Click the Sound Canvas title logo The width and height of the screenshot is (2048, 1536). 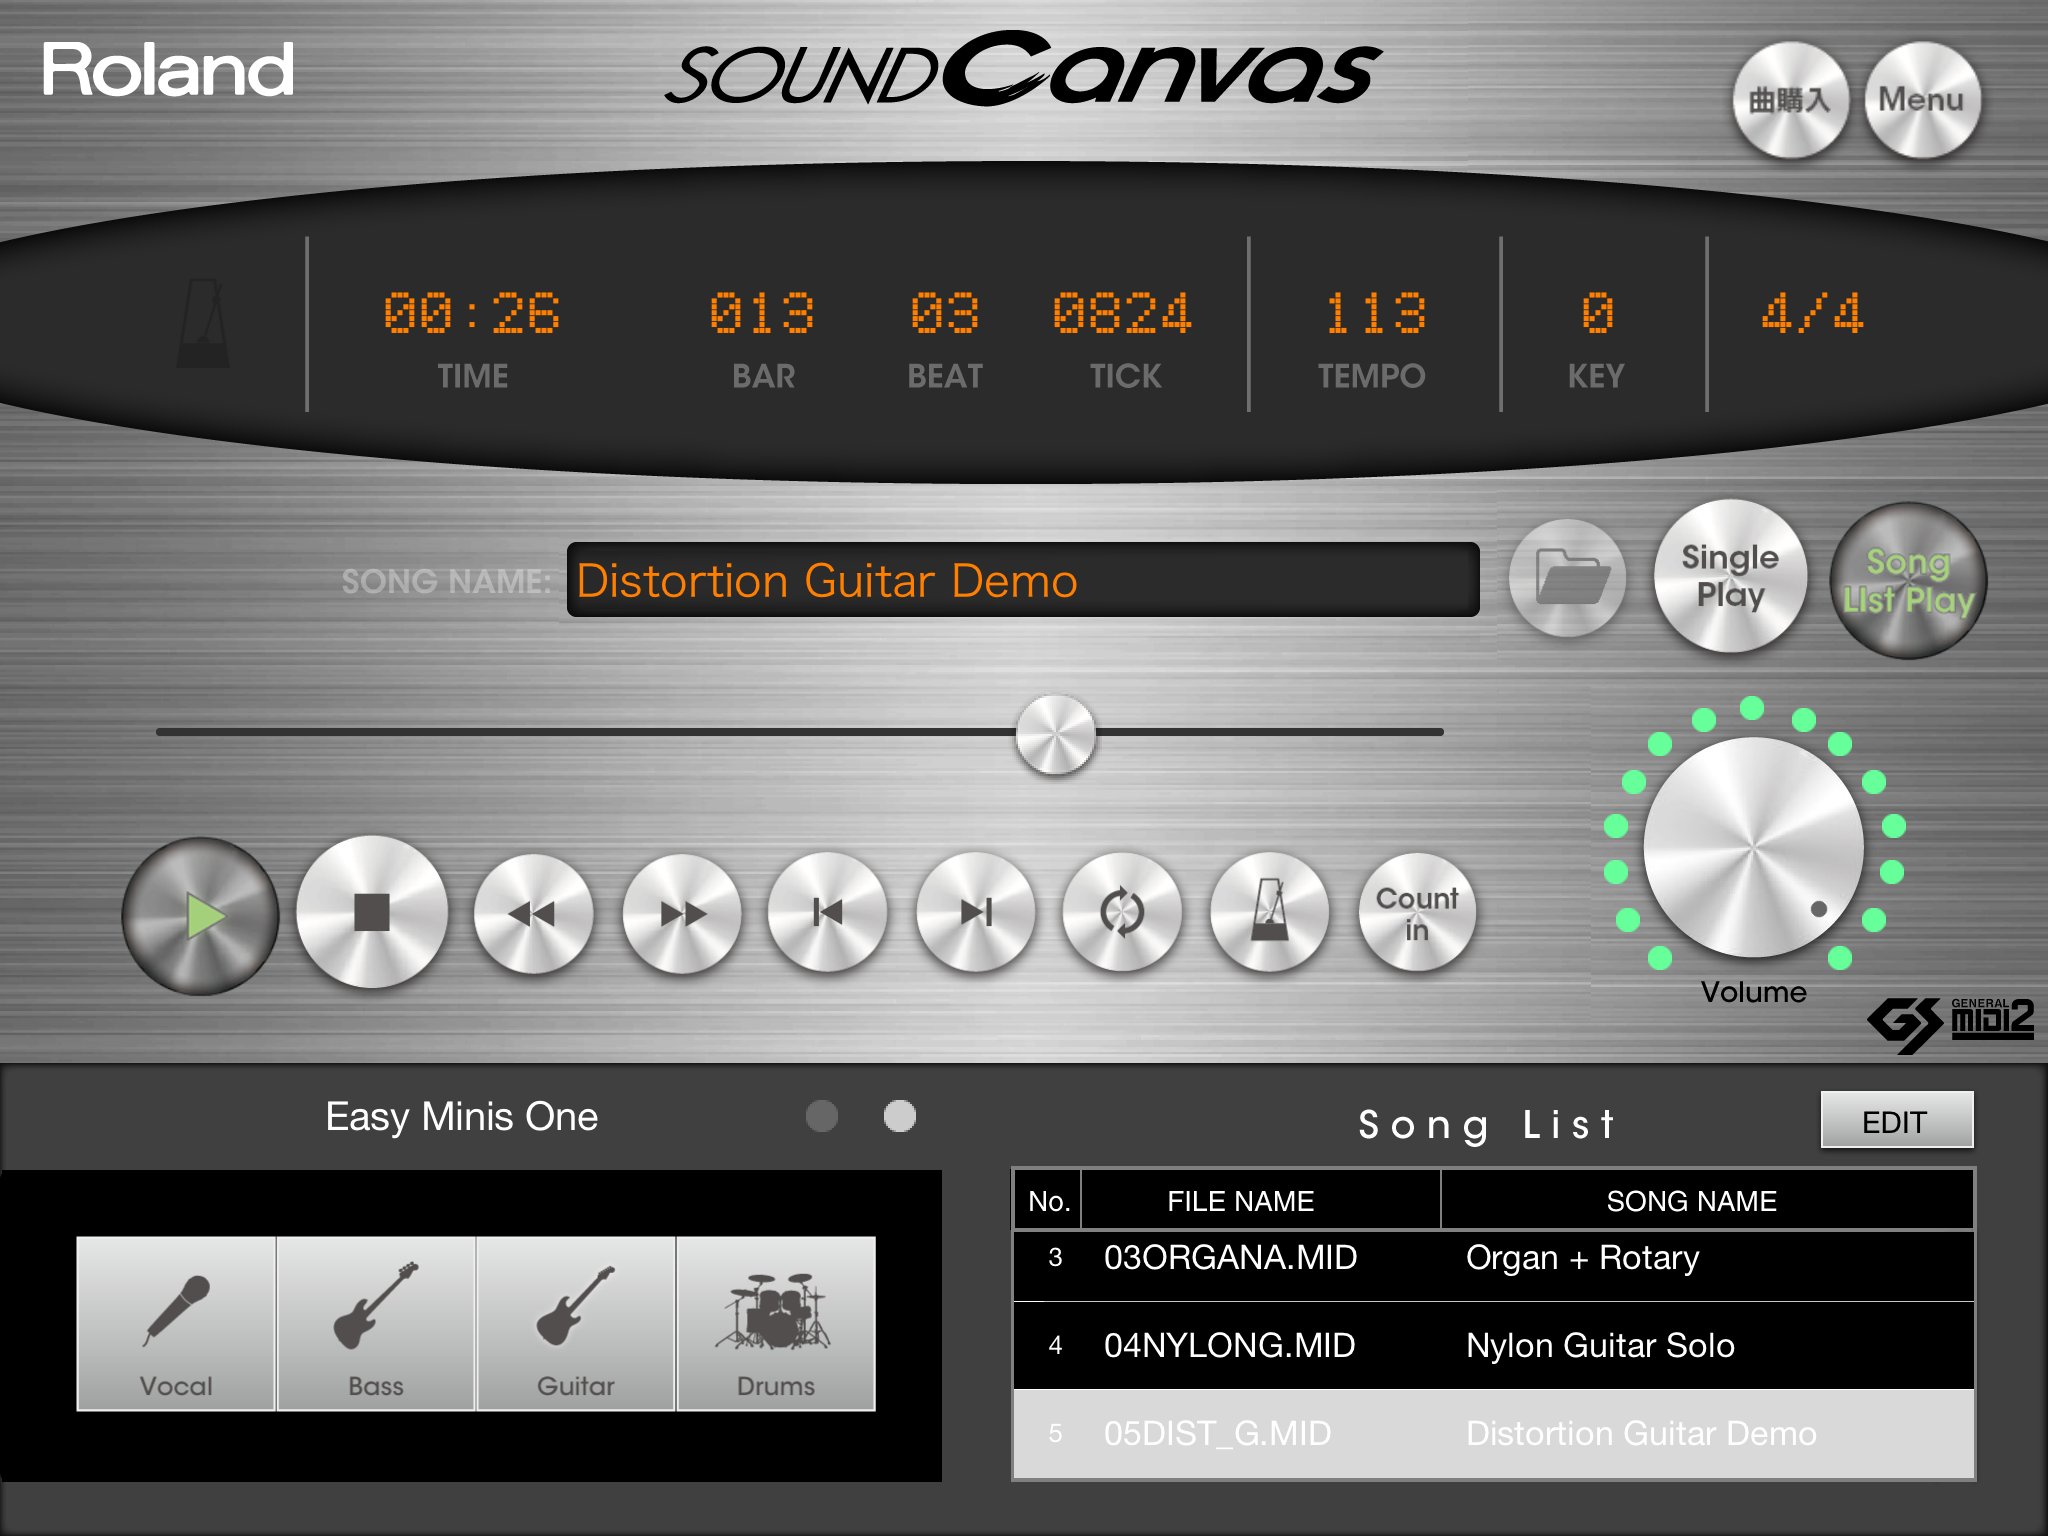(1022, 70)
